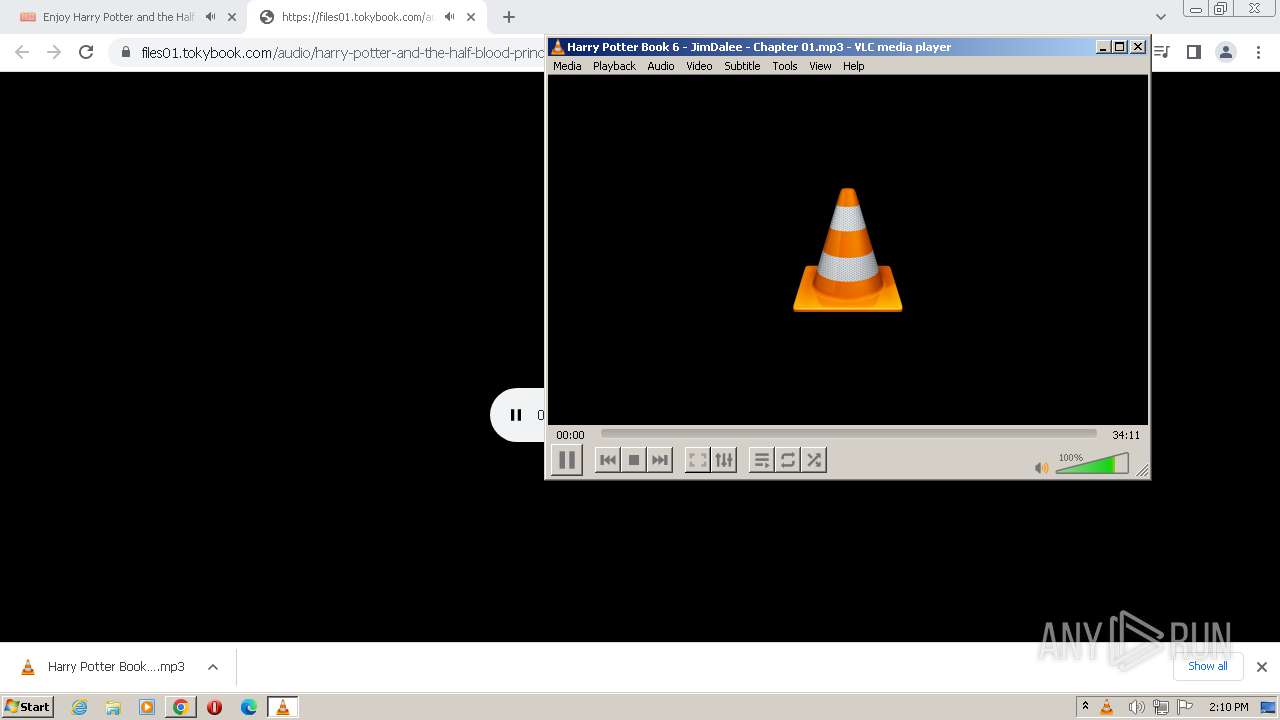The height and width of the screenshot is (720, 1280).
Task: Open network tray icon
Action: point(1161,707)
